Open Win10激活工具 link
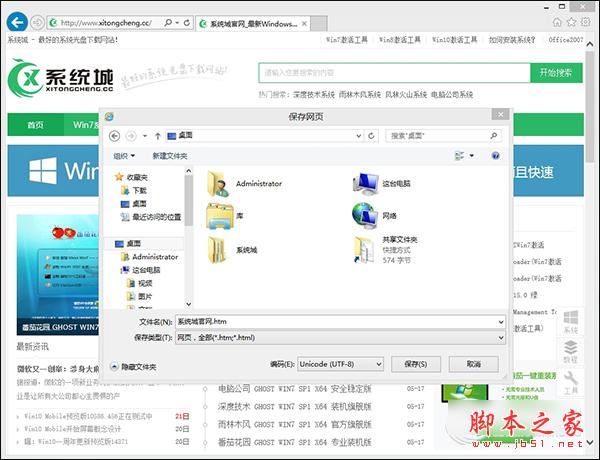 point(455,39)
